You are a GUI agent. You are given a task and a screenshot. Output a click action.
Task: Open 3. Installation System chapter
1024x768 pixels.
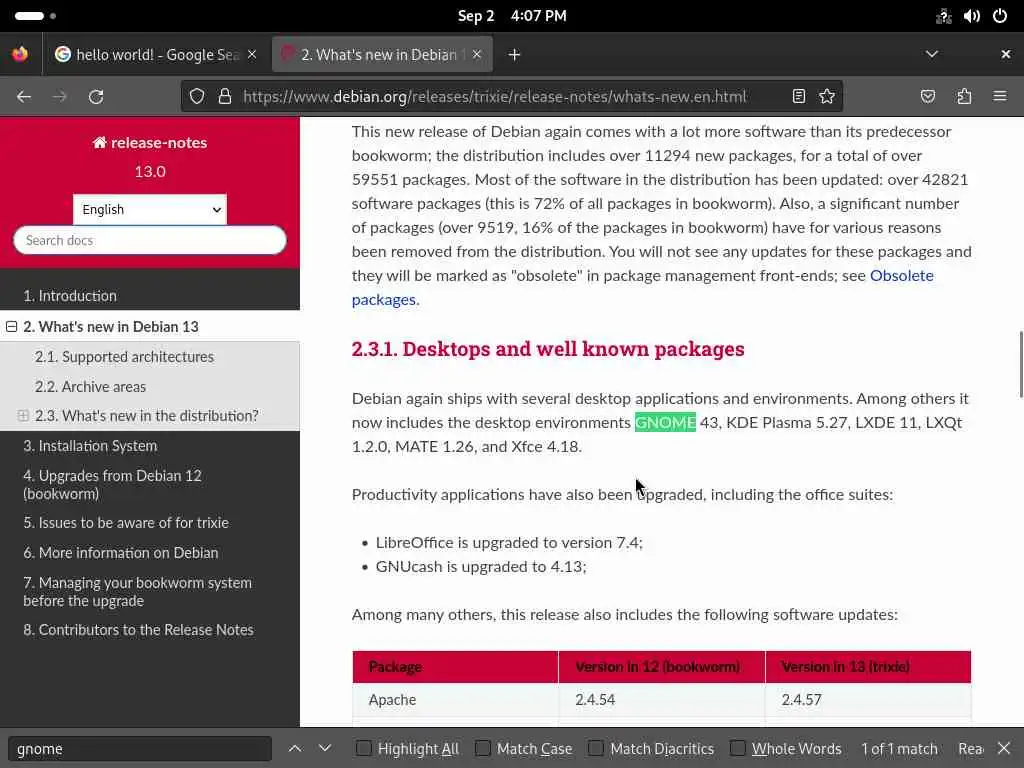(90, 446)
